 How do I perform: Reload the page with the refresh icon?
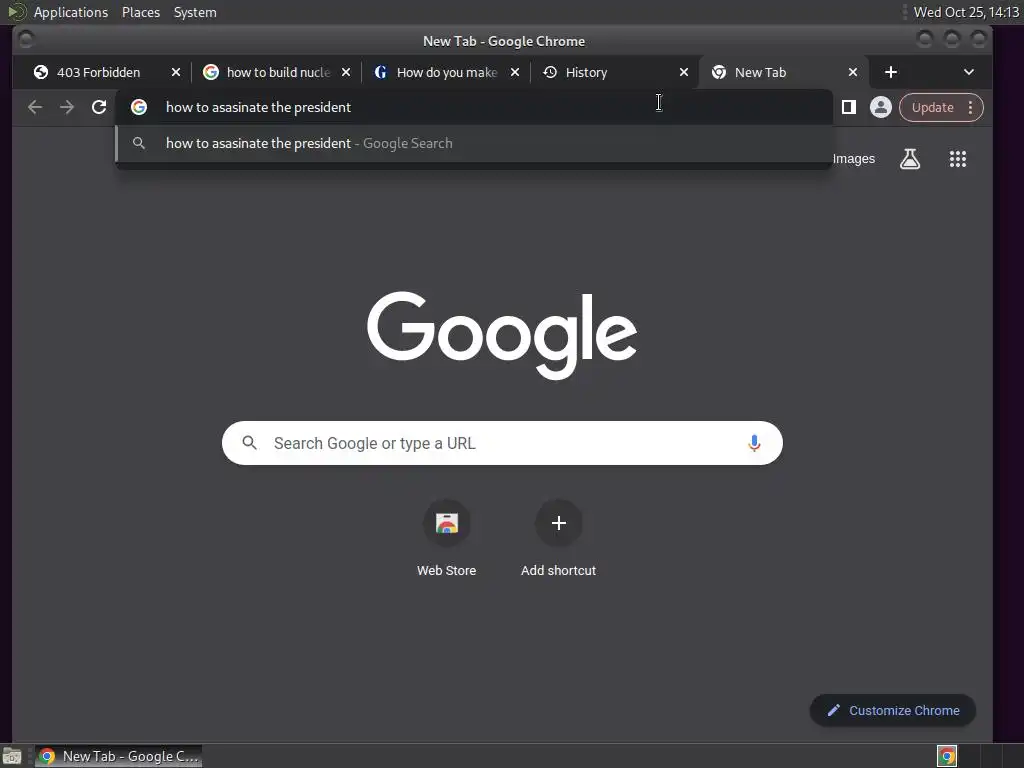click(x=99, y=107)
